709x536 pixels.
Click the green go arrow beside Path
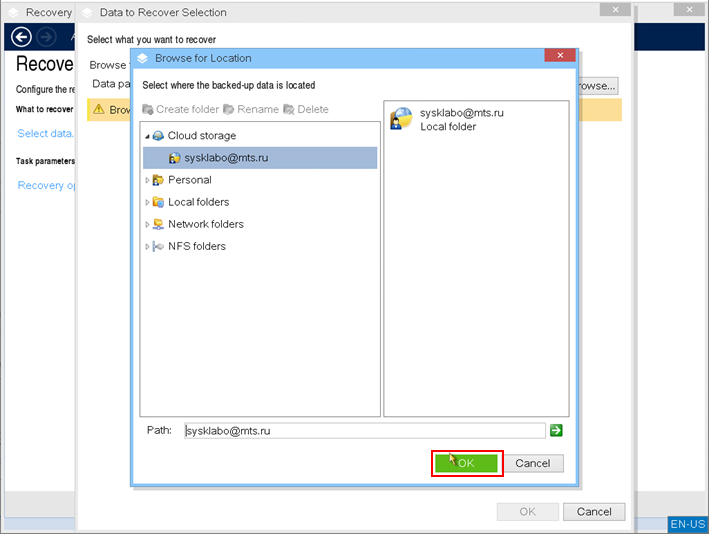(x=556, y=430)
